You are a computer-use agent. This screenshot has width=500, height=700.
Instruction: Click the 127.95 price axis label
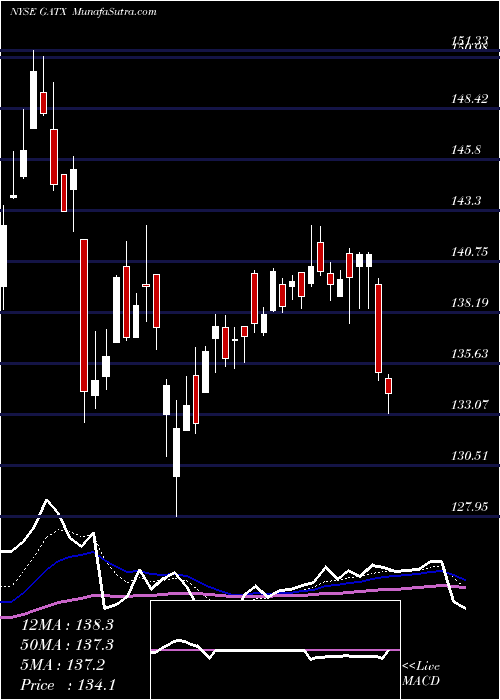point(470,507)
